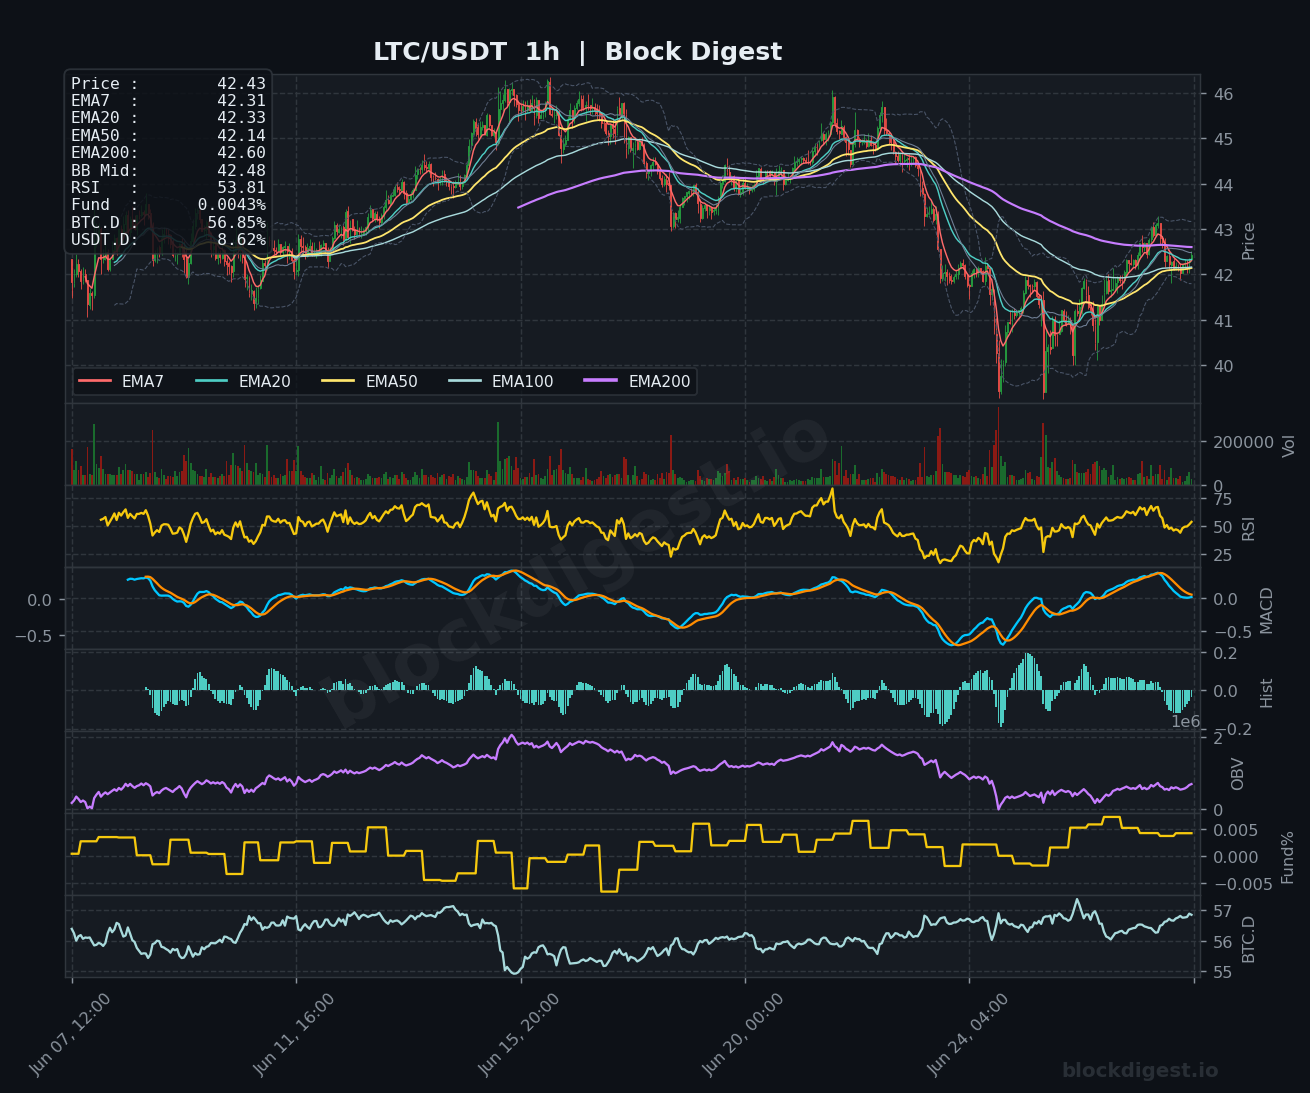
Task: Click the 55 BTC.D axis tick
Action: click(1223, 972)
